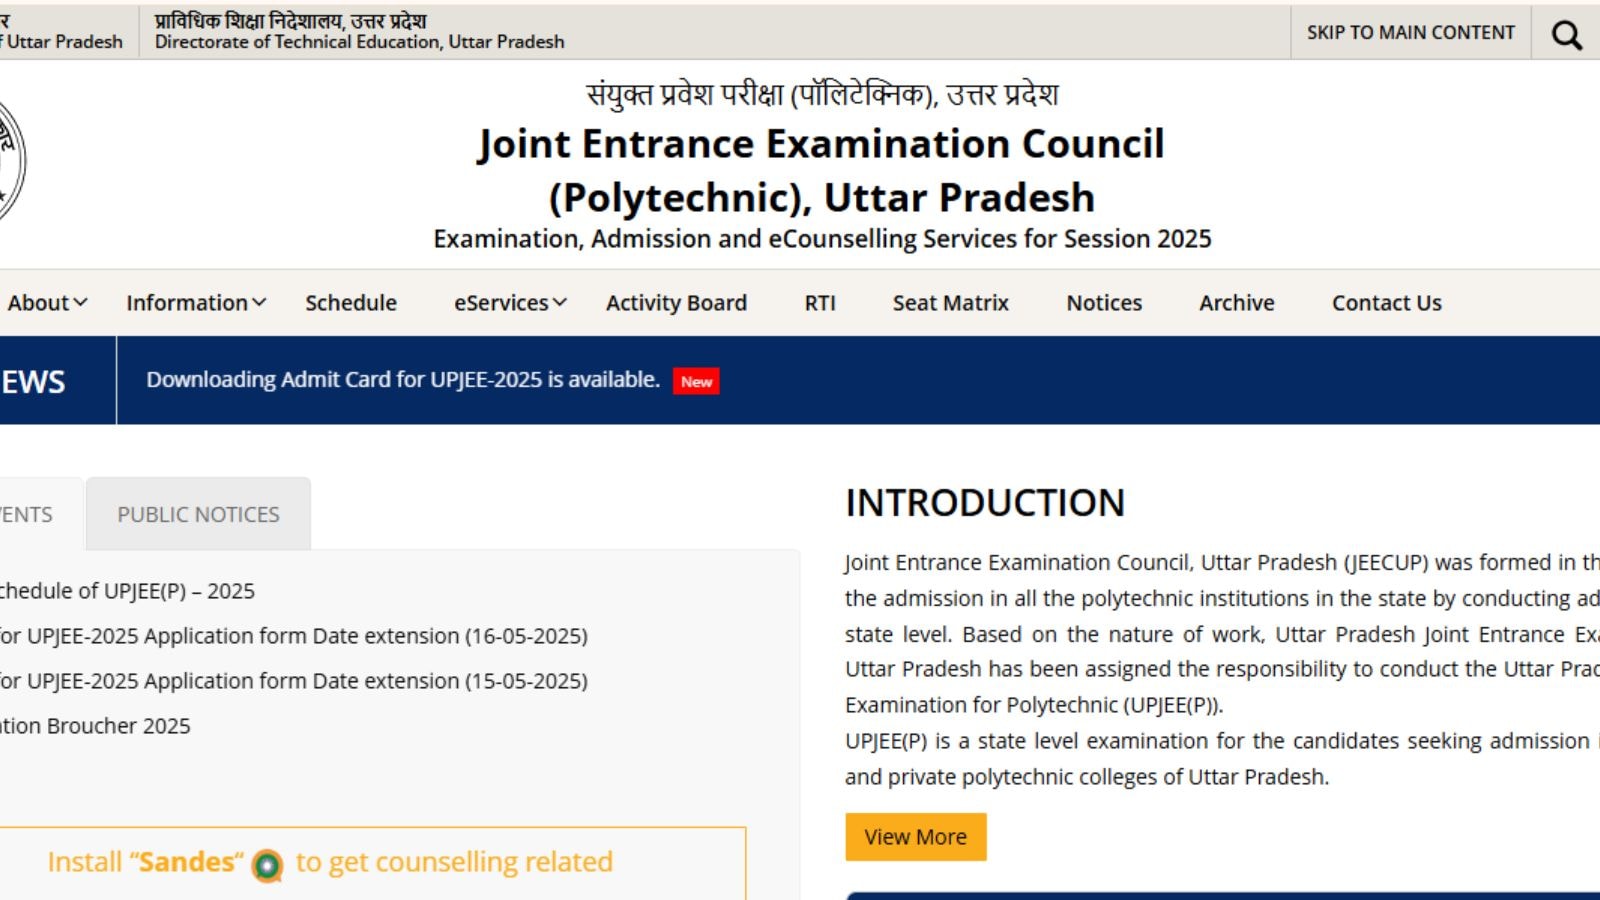Viewport: 1600px width, 900px height.
Task: Expand the eServices dropdown menu
Action: pos(510,303)
